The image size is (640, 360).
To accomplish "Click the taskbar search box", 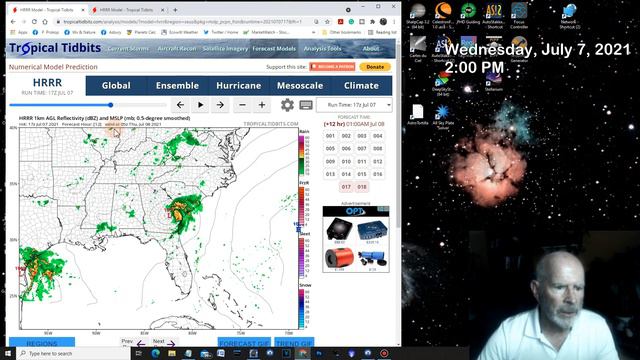I will (x=73, y=353).
